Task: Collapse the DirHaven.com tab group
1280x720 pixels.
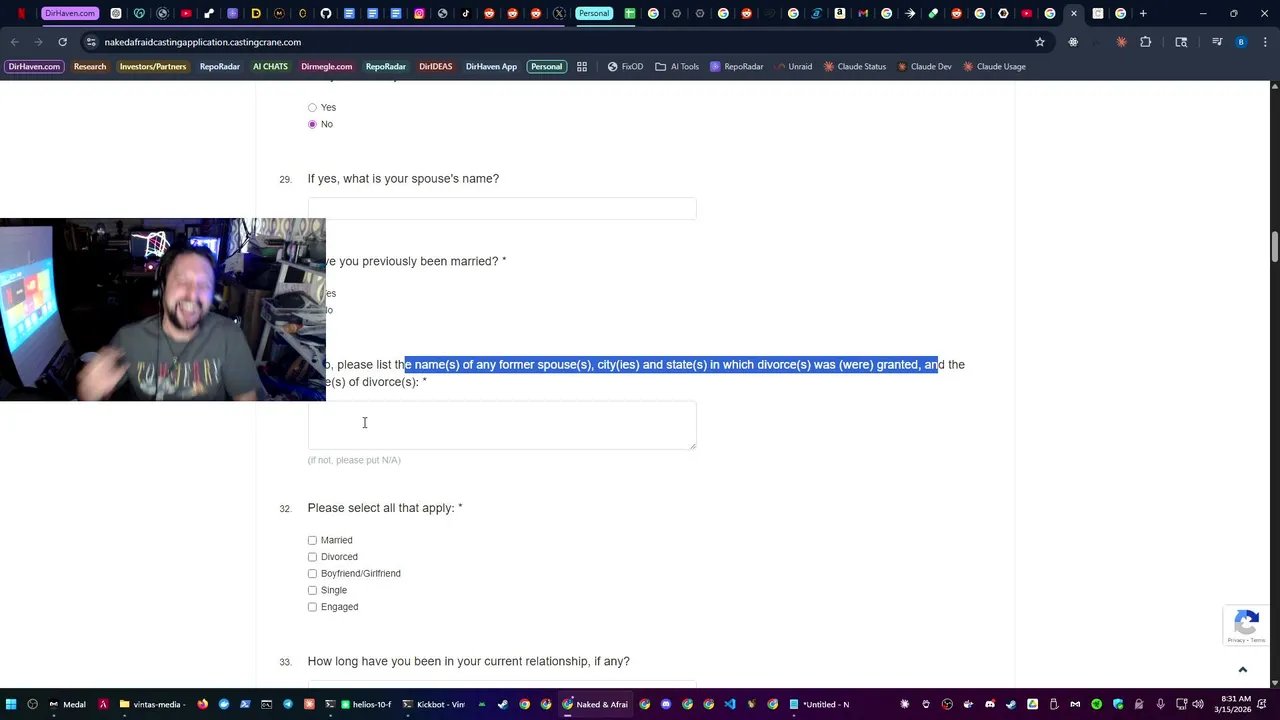Action: point(70,14)
